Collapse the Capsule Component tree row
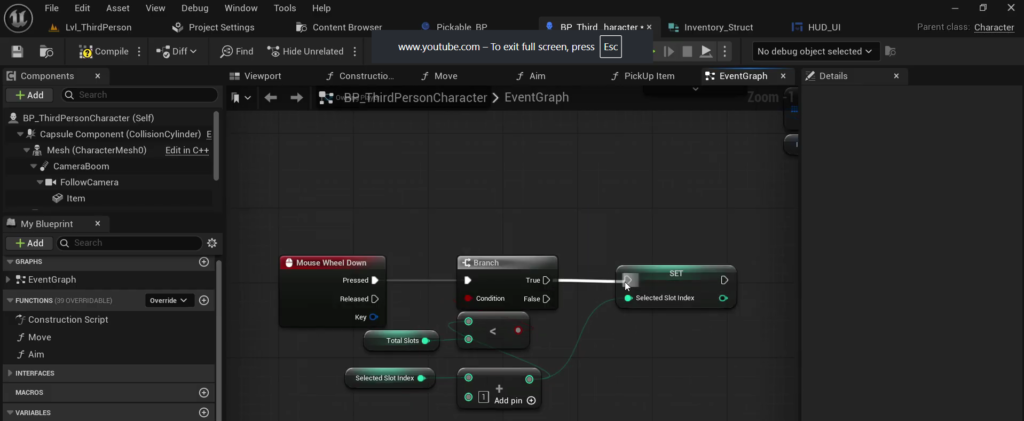The width and height of the screenshot is (1024, 421). (x=20, y=134)
